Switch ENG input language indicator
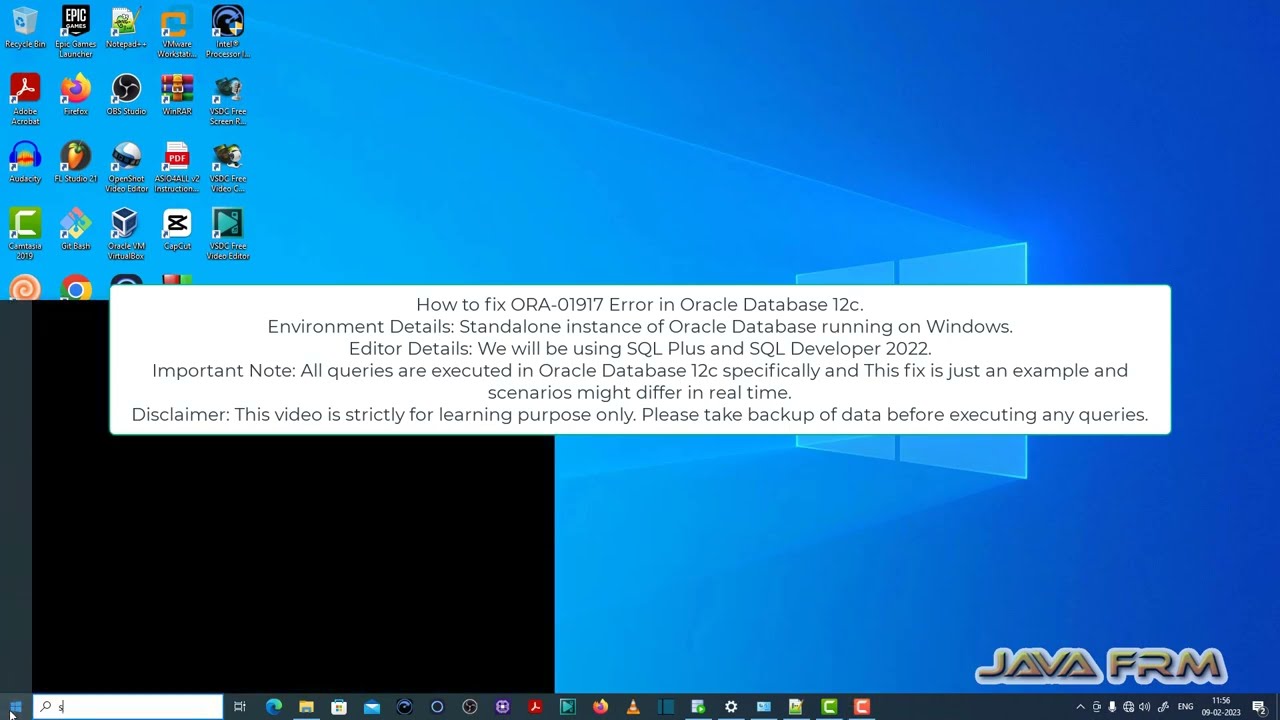1280x720 pixels. [1186, 707]
